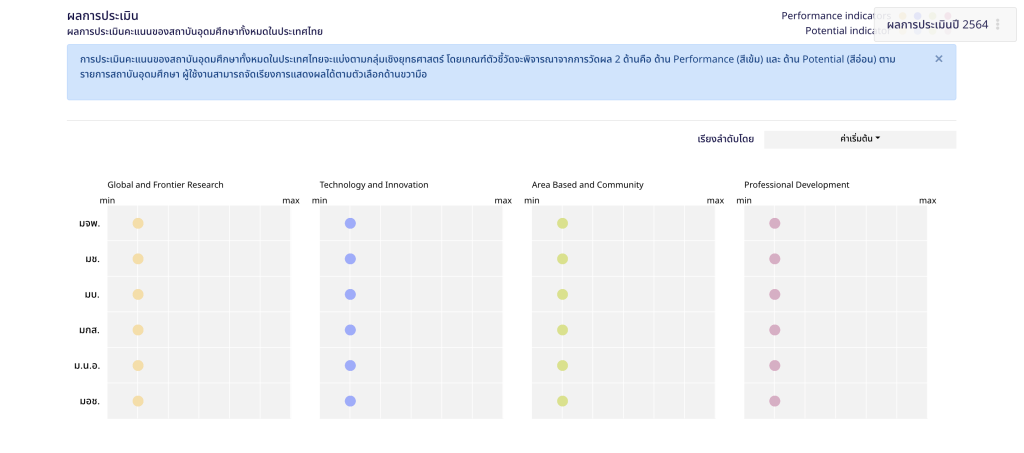This screenshot has width=1024, height=453.
Task: Click the ม.น.อ. row label
Action: [87, 366]
